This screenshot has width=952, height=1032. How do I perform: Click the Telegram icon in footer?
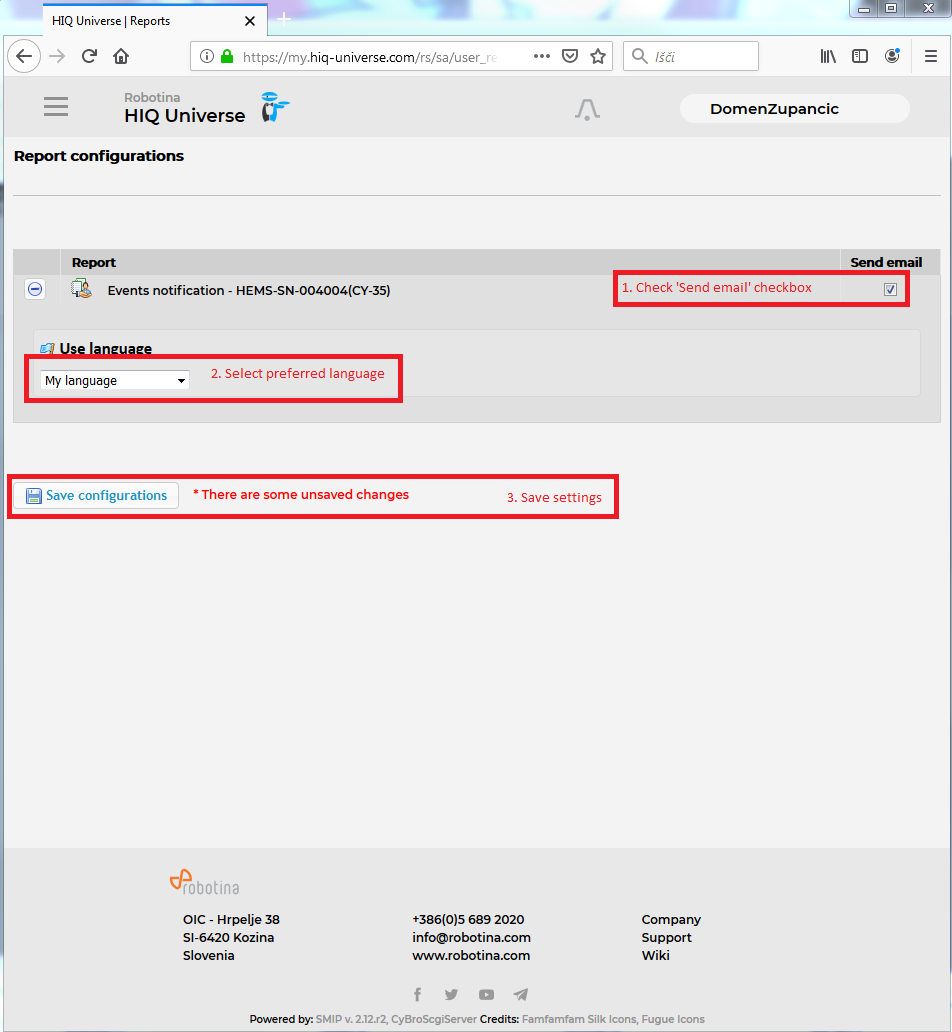(x=520, y=994)
